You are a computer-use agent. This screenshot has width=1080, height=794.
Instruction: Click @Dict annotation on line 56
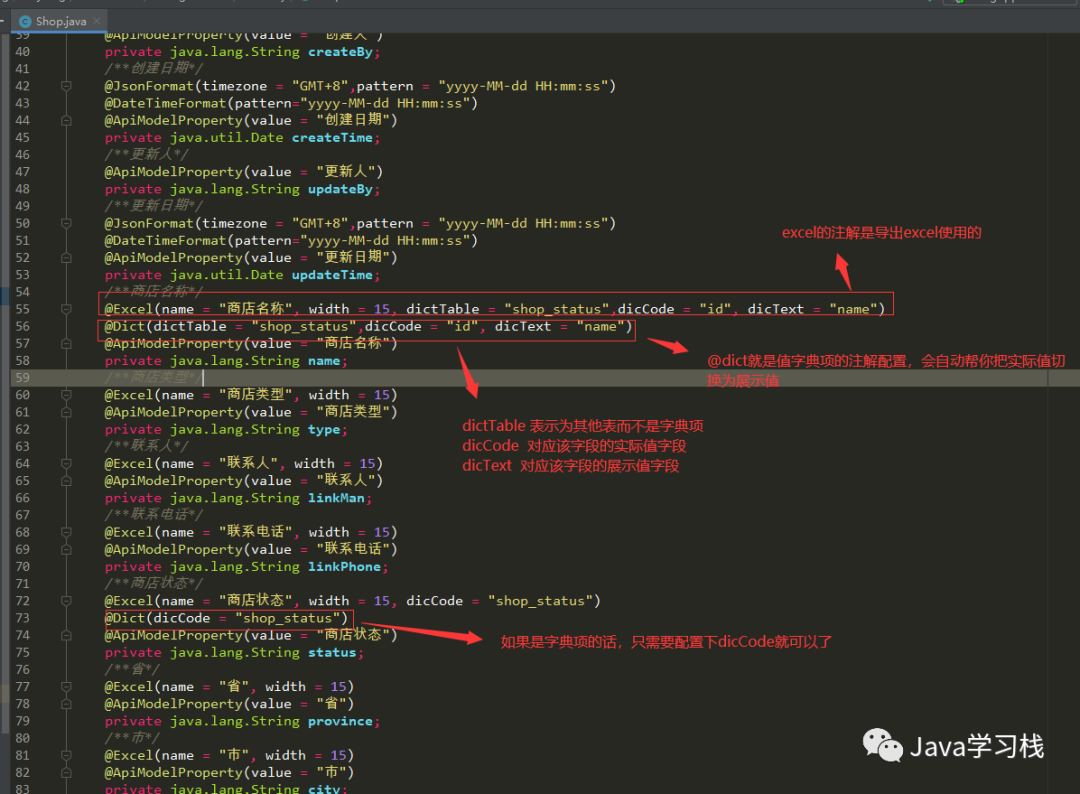tap(124, 326)
